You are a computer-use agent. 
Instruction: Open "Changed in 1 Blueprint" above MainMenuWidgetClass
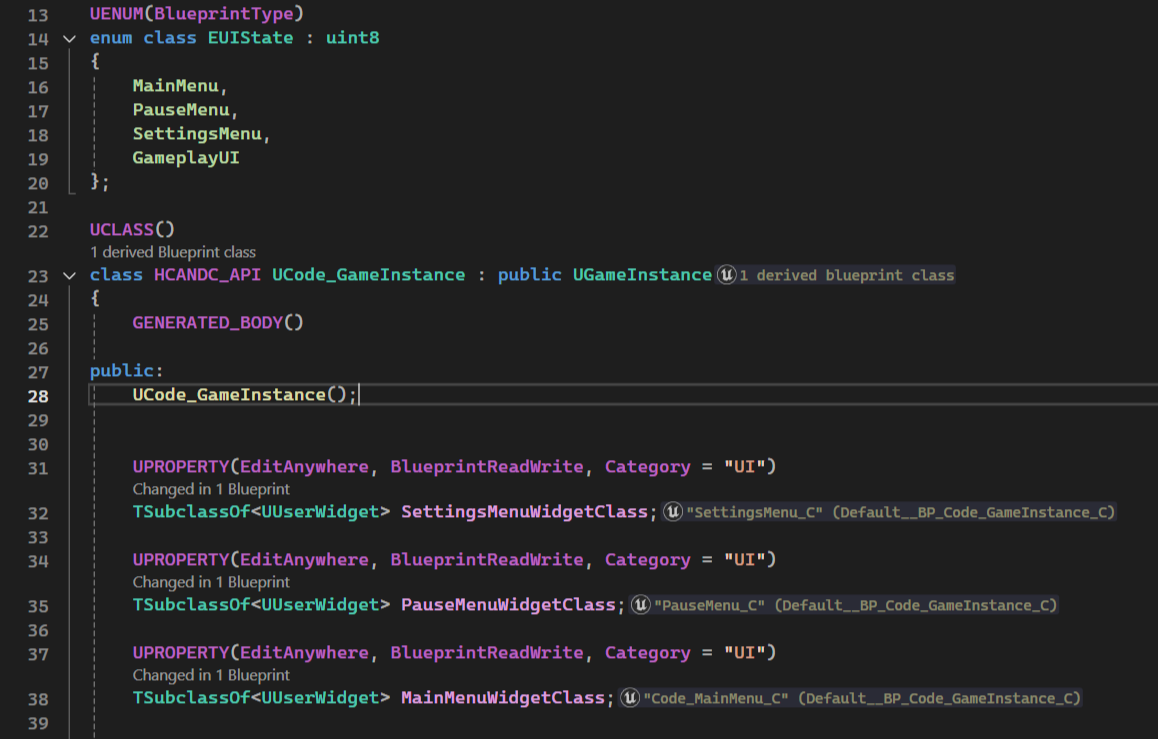[x=211, y=675]
